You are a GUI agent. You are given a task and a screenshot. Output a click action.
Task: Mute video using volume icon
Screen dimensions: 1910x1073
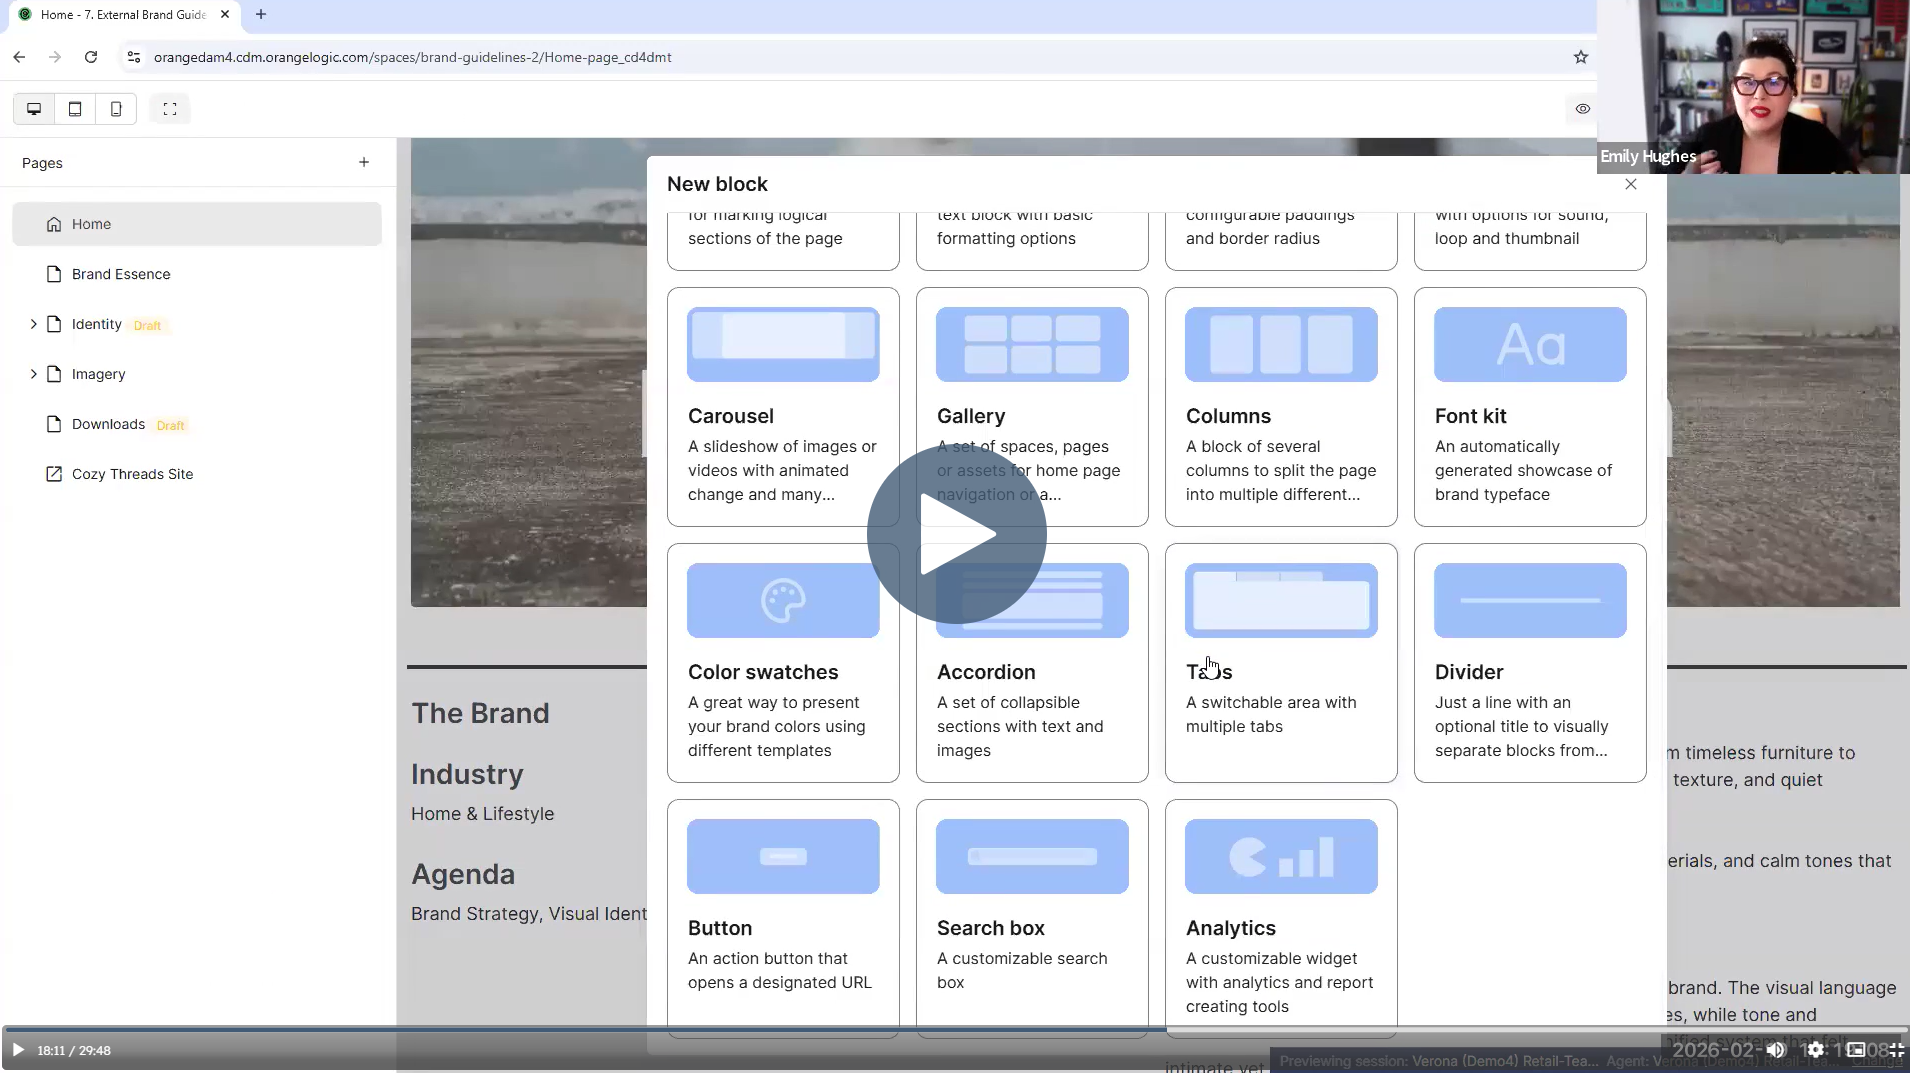pyautogui.click(x=1775, y=1050)
